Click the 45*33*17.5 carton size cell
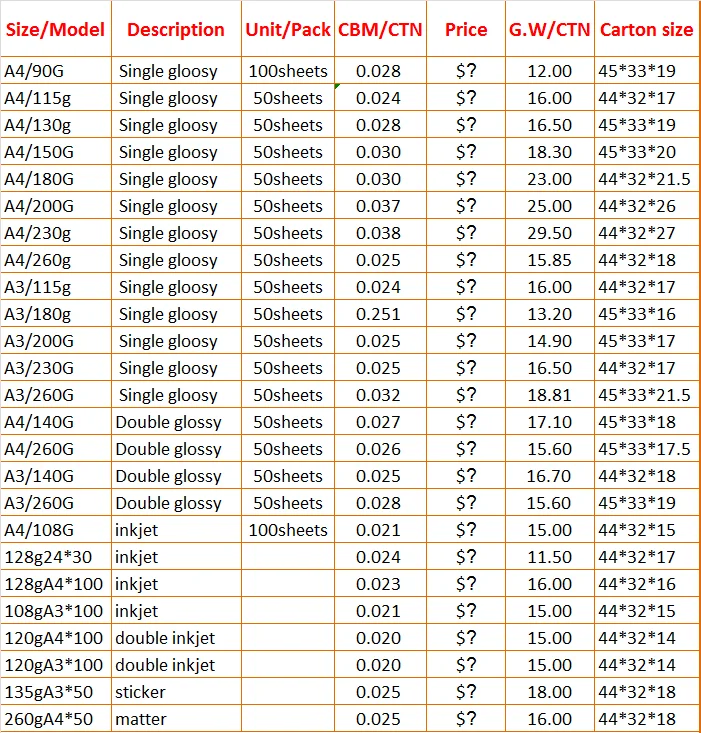 [644, 449]
